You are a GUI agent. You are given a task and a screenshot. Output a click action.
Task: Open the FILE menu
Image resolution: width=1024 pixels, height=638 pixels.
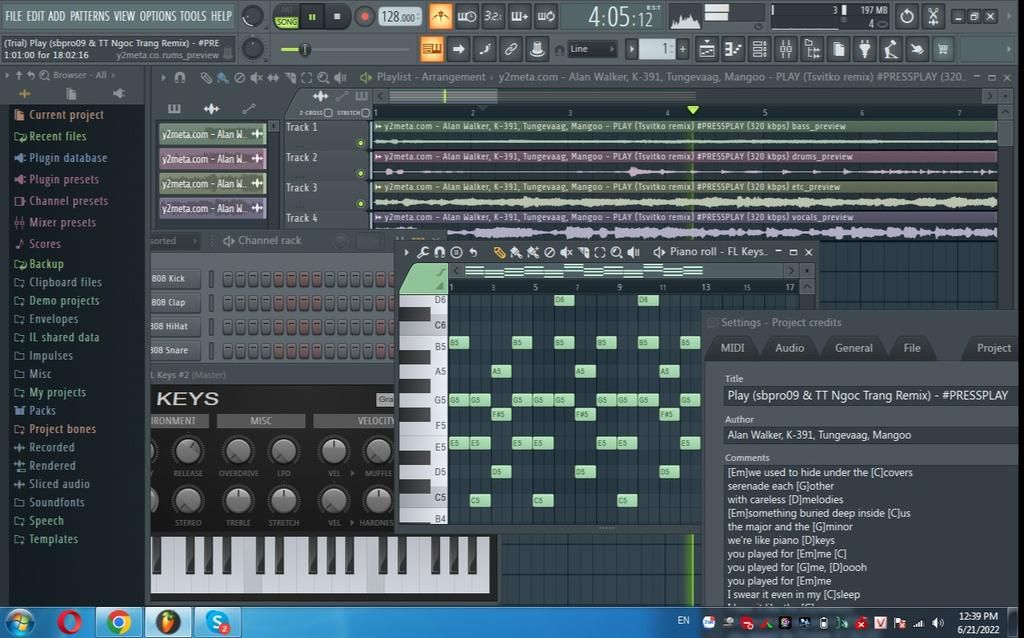(x=13, y=16)
